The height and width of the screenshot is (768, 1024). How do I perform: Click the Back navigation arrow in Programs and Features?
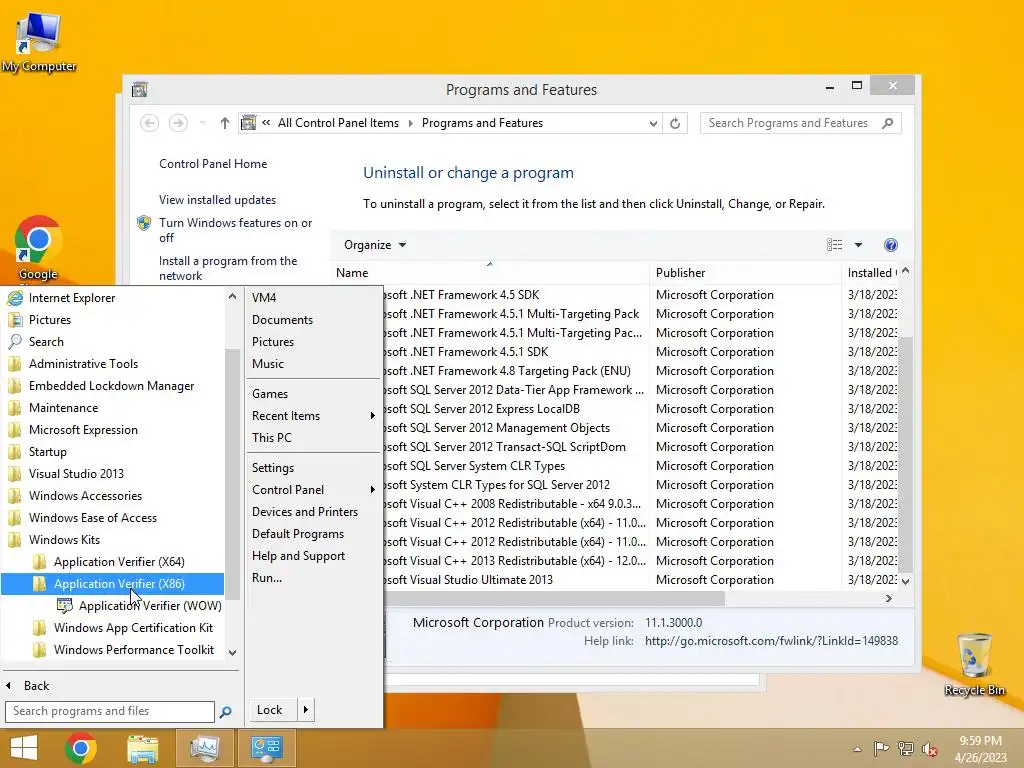(150, 123)
